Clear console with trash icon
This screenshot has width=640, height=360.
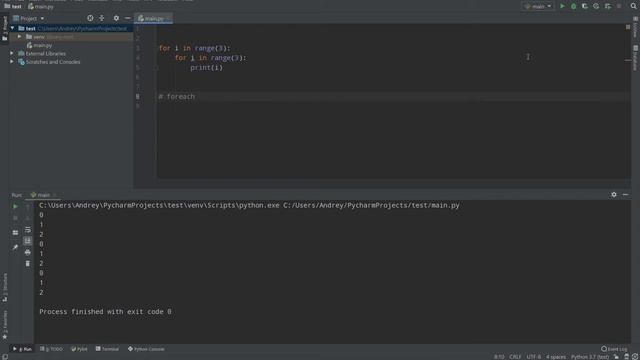27,264
